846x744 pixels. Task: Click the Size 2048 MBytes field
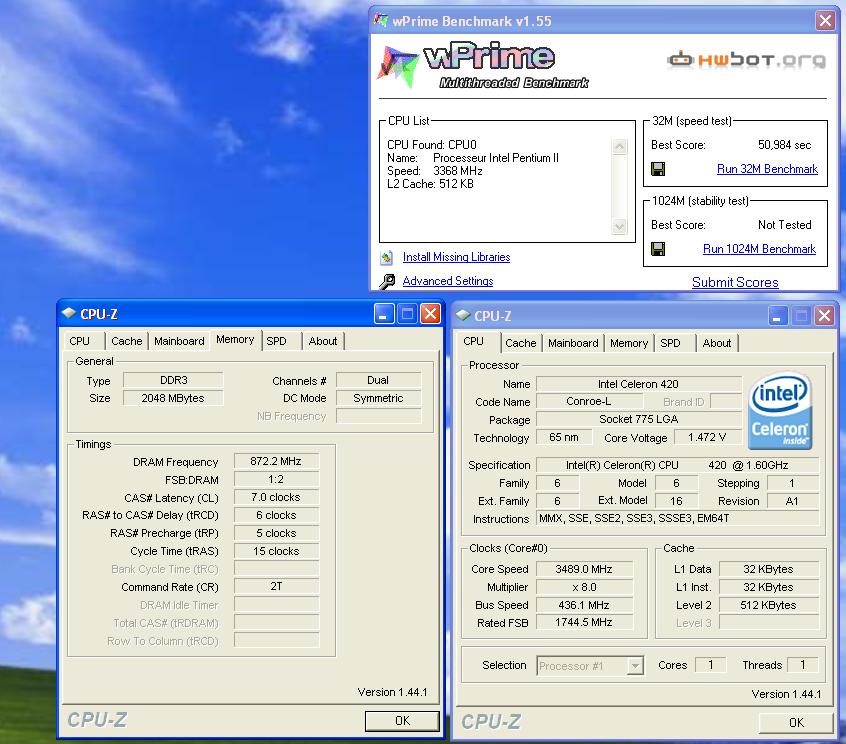(173, 398)
